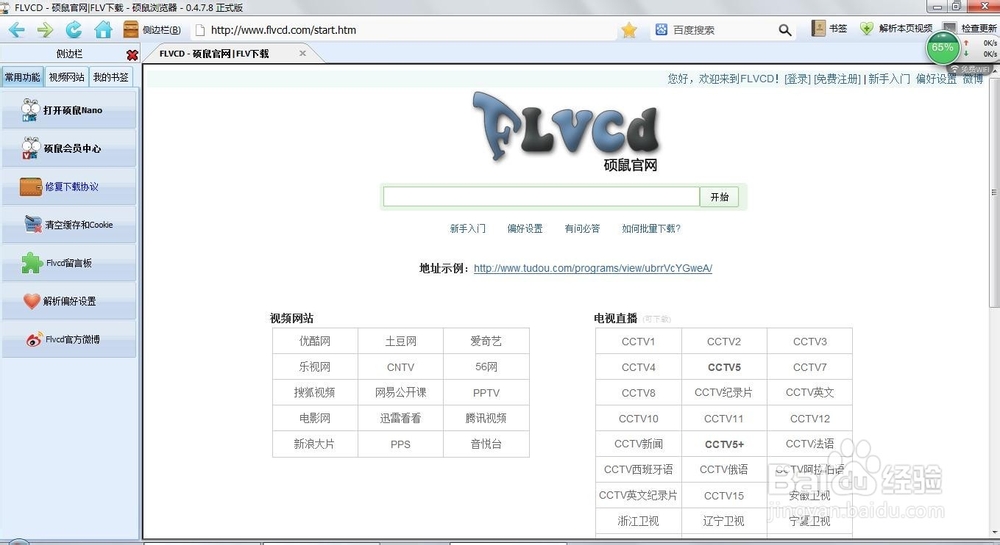Select 迅雷看看 video site cell
The height and width of the screenshot is (545, 1000).
(x=401, y=418)
